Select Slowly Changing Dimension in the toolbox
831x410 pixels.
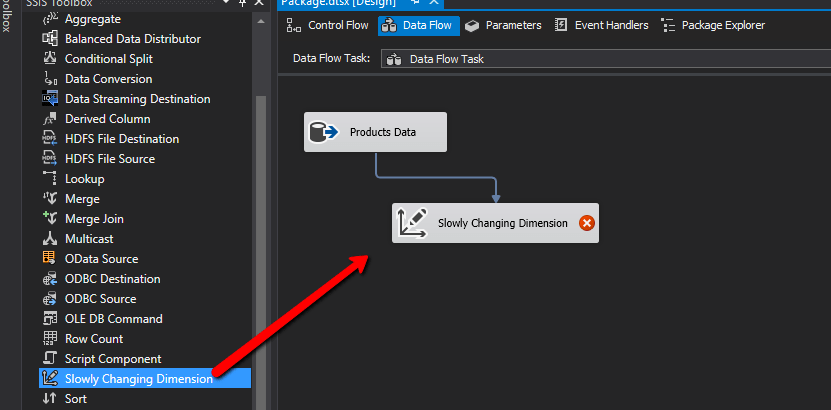[138, 379]
